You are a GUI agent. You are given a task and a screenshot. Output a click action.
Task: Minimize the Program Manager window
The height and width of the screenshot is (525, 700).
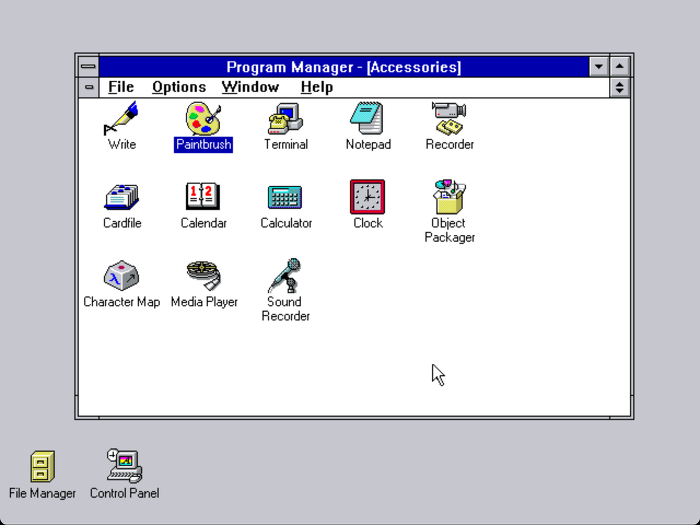tap(599, 67)
